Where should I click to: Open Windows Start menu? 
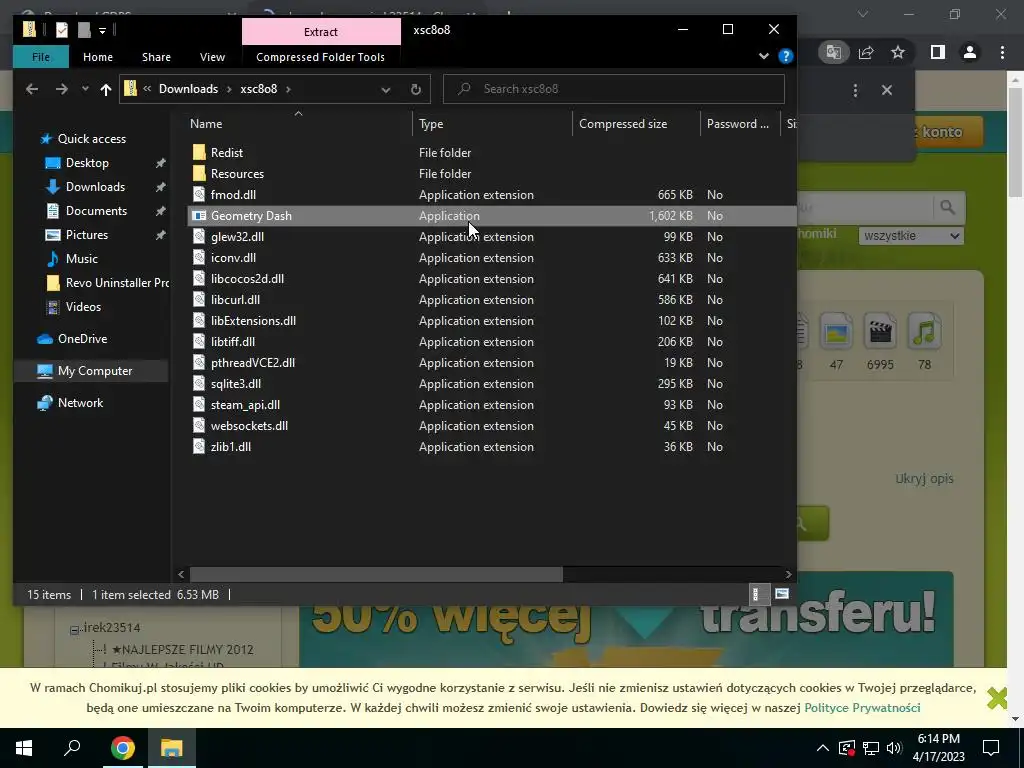point(24,748)
